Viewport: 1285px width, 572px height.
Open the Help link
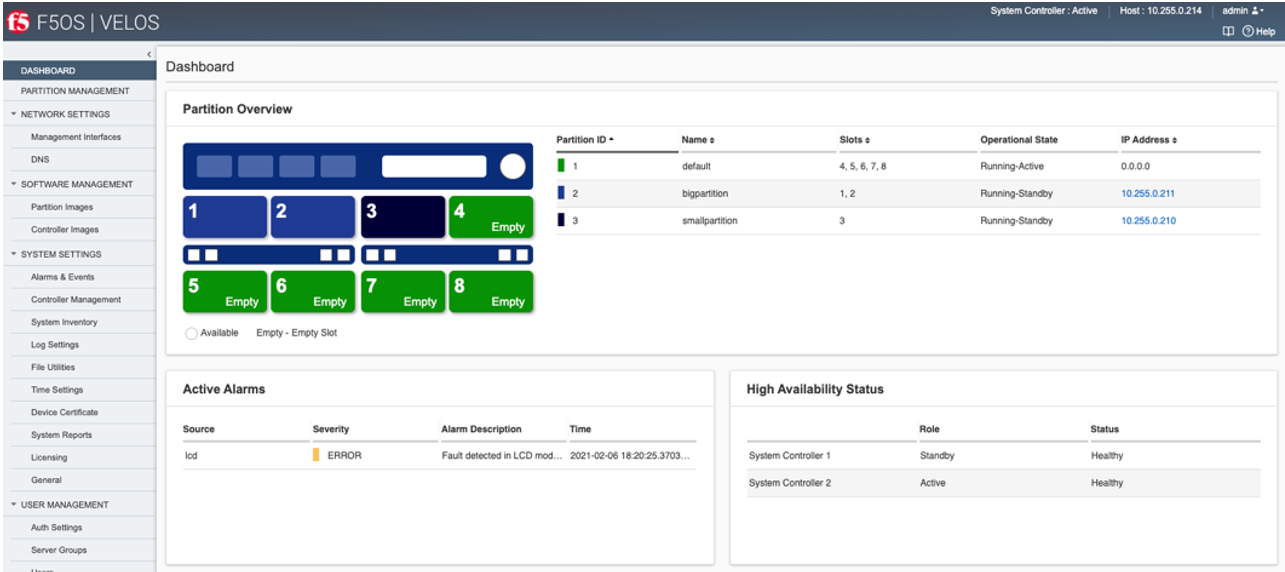point(1259,31)
